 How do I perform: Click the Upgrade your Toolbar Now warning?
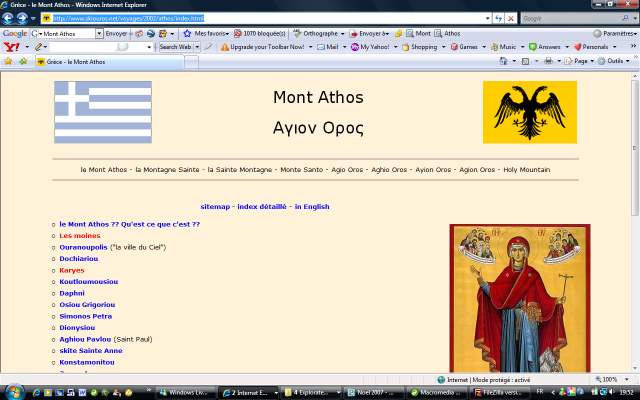[x=263, y=47]
